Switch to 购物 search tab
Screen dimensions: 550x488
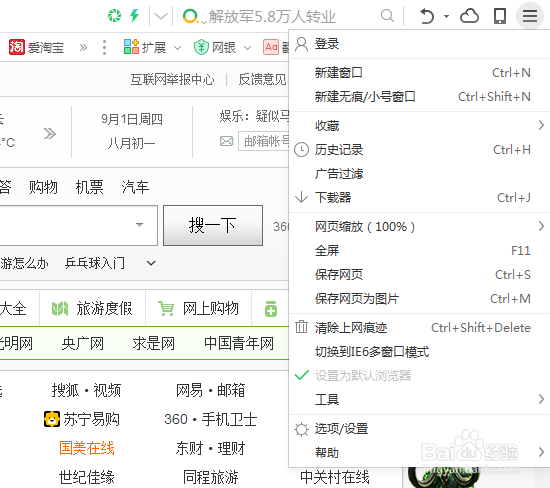click(x=43, y=187)
